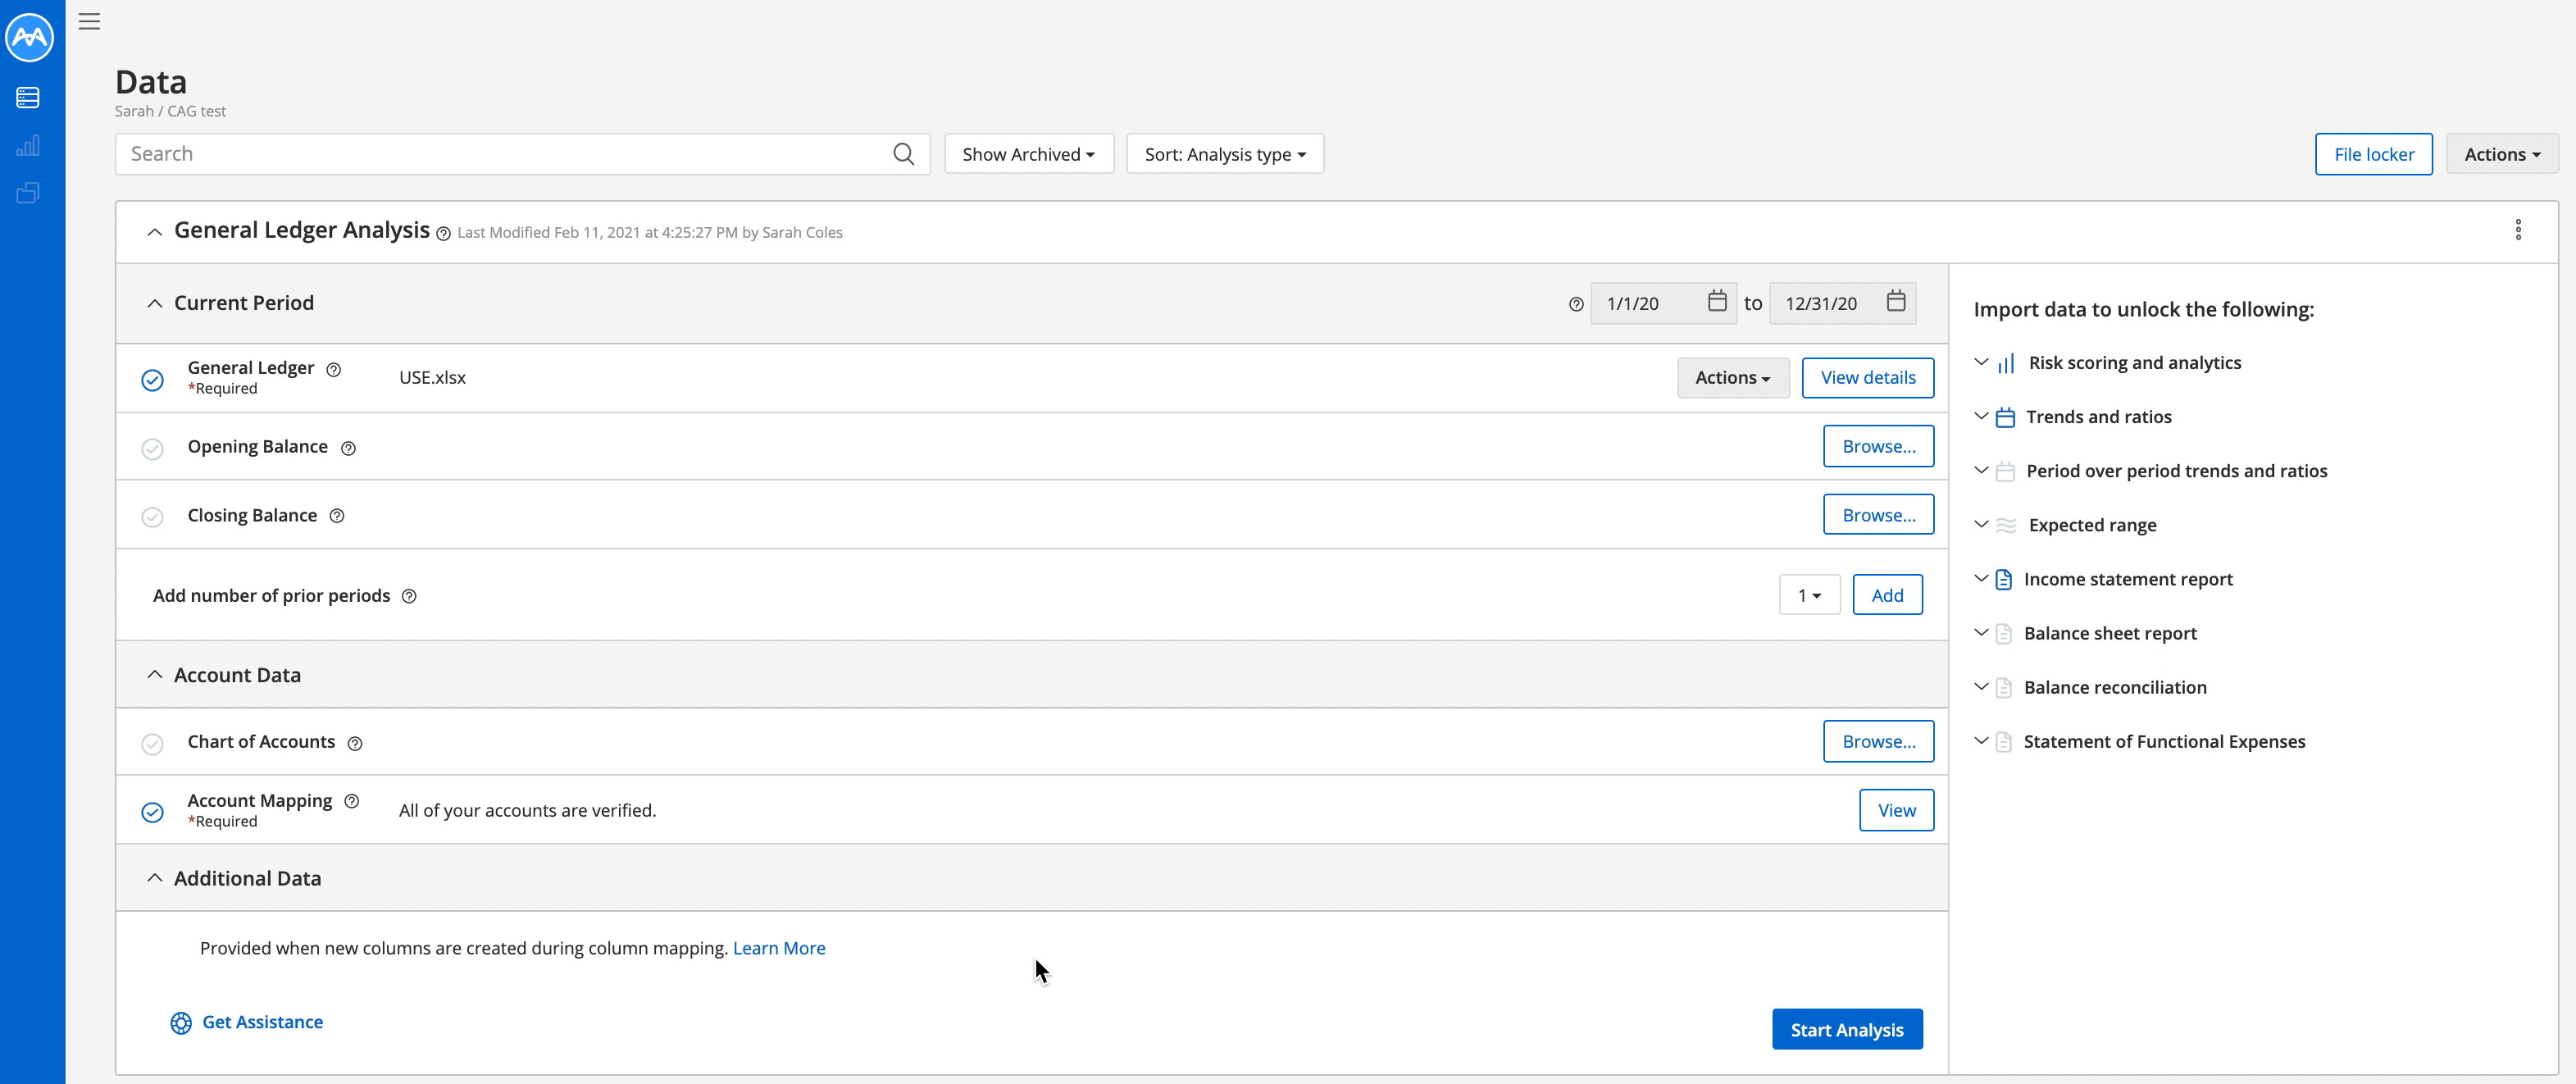Image resolution: width=2576 pixels, height=1084 pixels.
Task: Click the Closing Balance help icon
Action: 337,516
